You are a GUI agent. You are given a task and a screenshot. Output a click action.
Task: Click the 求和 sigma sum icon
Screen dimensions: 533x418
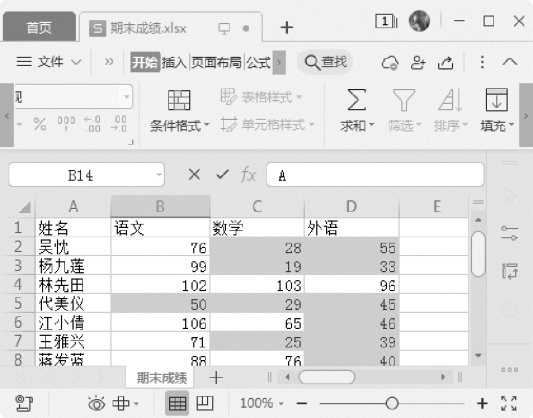357,100
